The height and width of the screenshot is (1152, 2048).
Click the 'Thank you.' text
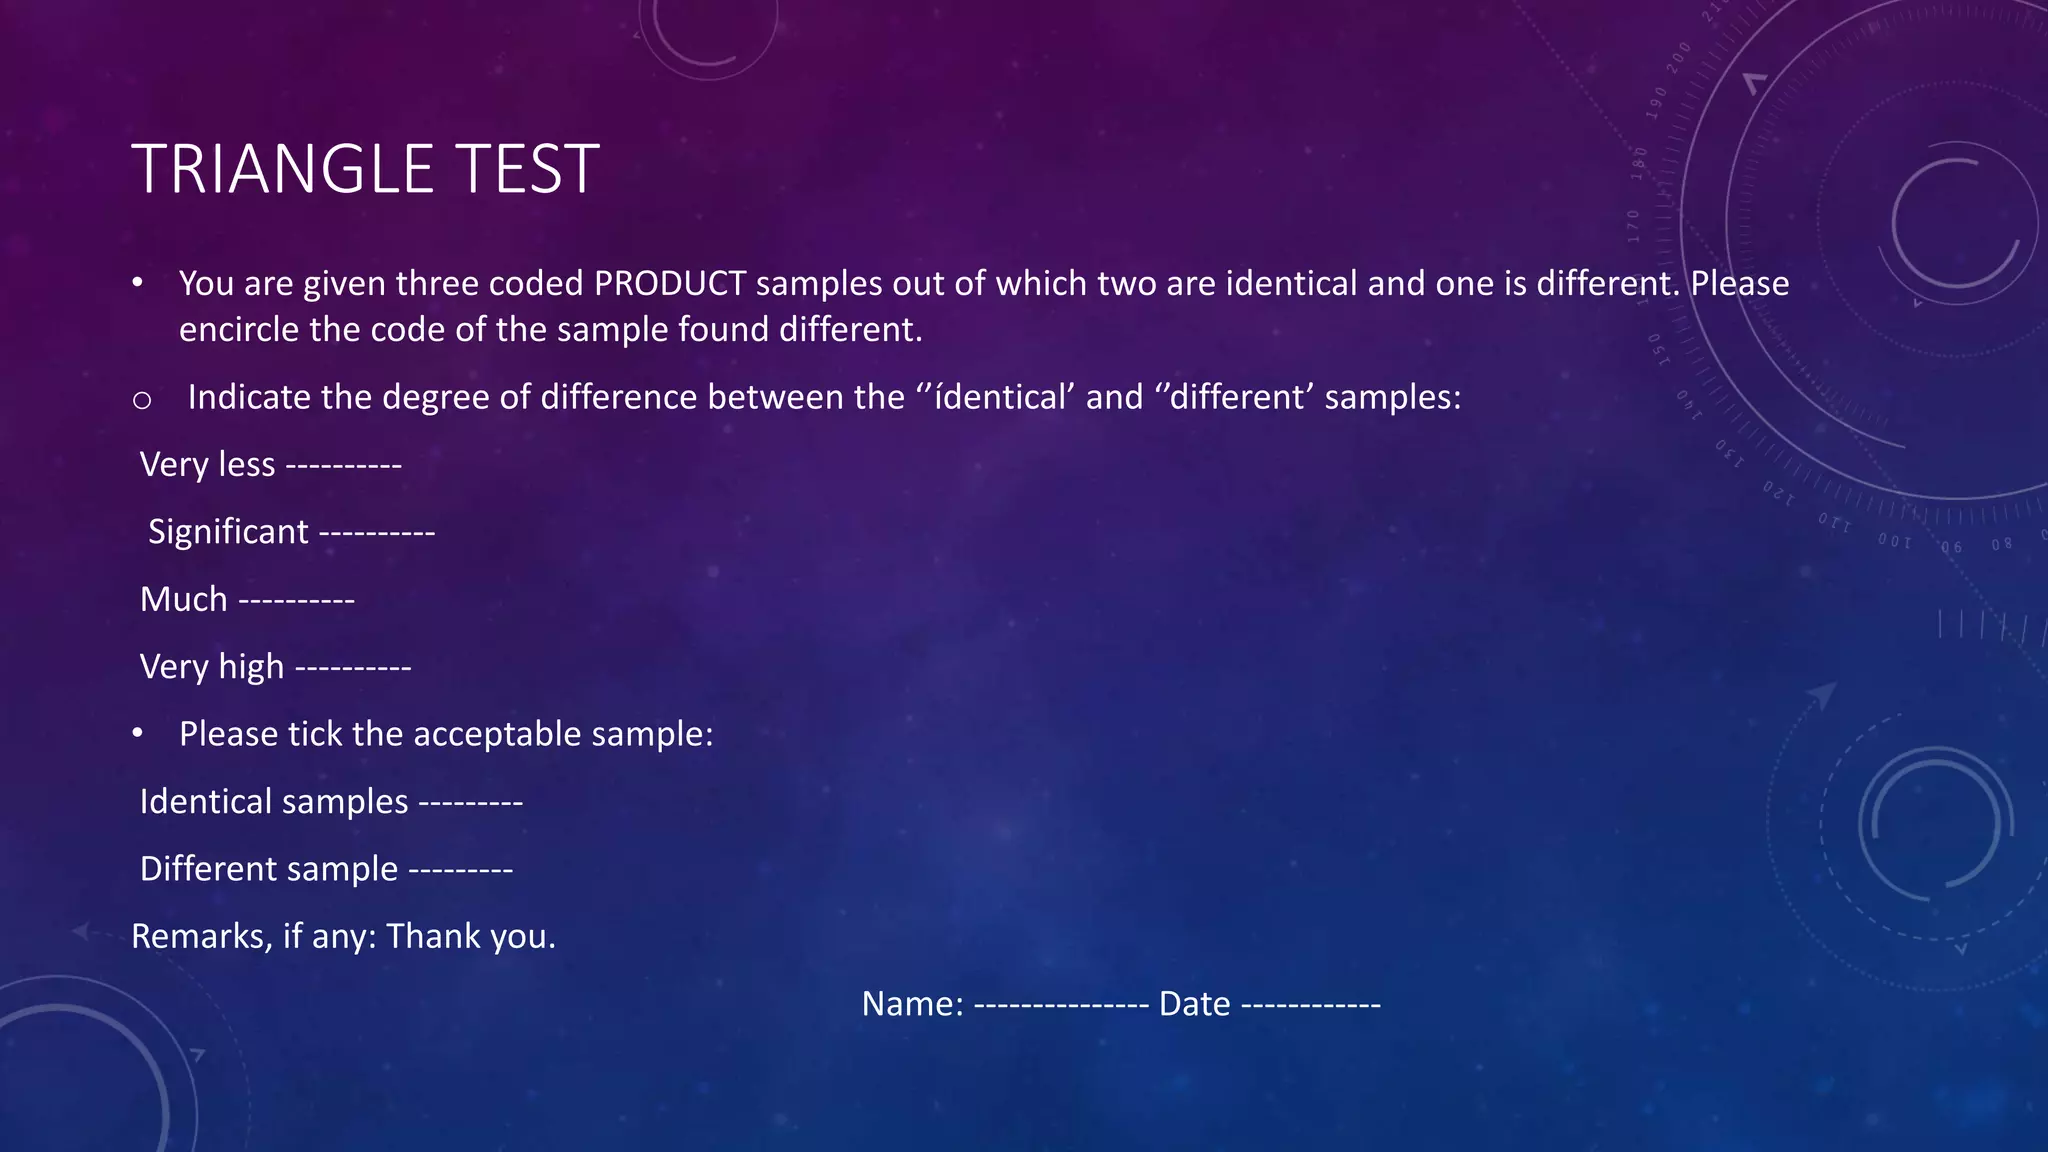471,937
